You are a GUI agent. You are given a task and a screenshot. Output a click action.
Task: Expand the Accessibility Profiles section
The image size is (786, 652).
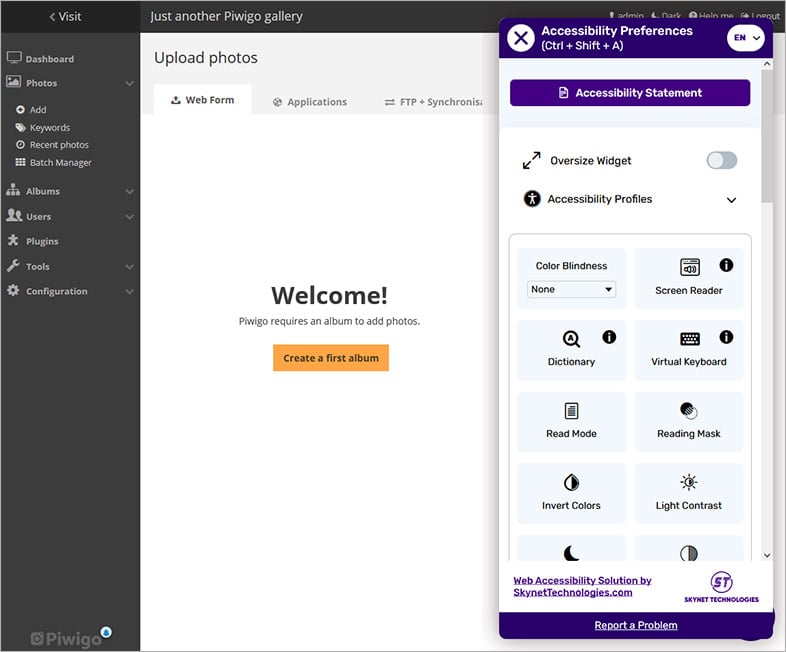pyautogui.click(x=731, y=200)
